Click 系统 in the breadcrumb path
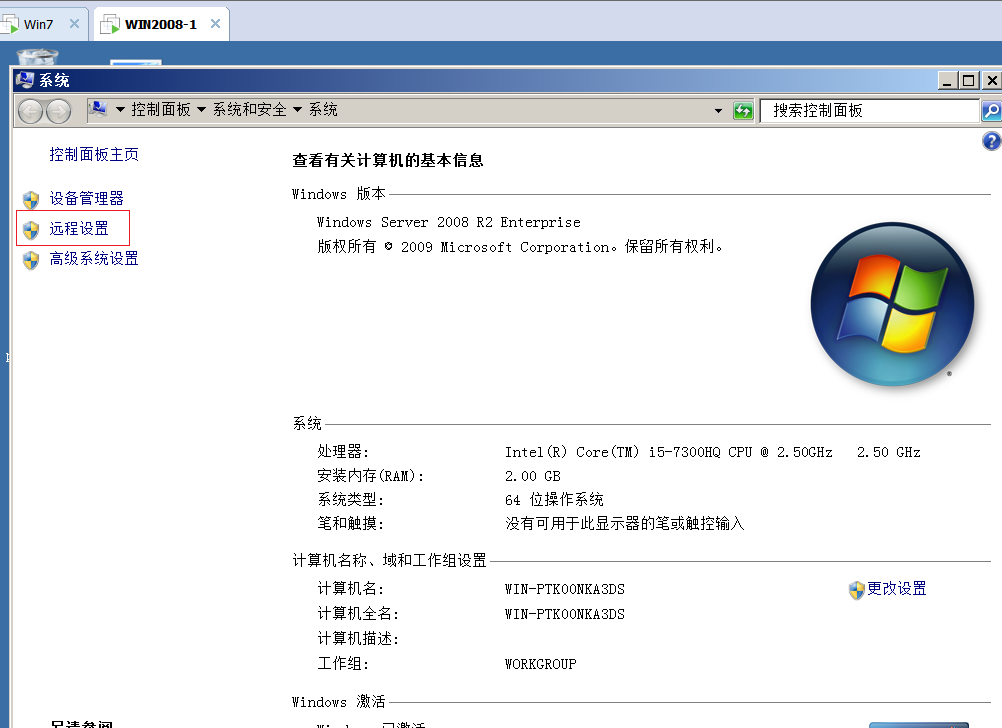 point(323,110)
